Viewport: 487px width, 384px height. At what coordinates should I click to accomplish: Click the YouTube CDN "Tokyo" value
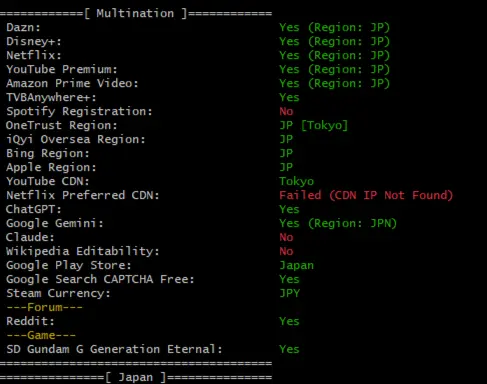pyautogui.click(x=296, y=182)
